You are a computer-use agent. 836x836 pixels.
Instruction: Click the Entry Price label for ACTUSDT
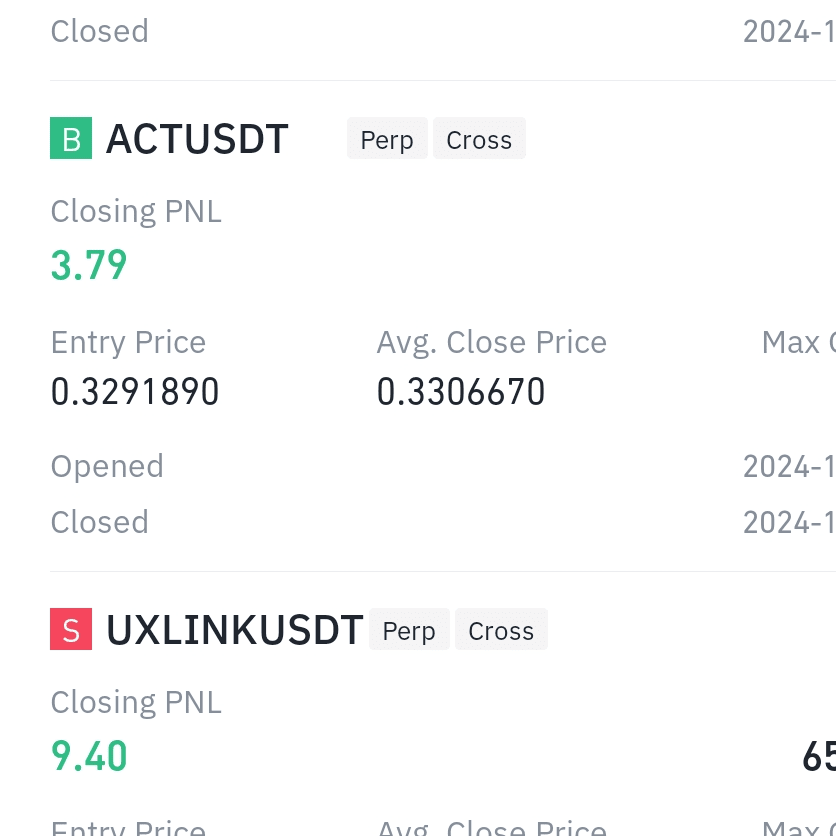click(x=128, y=342)
